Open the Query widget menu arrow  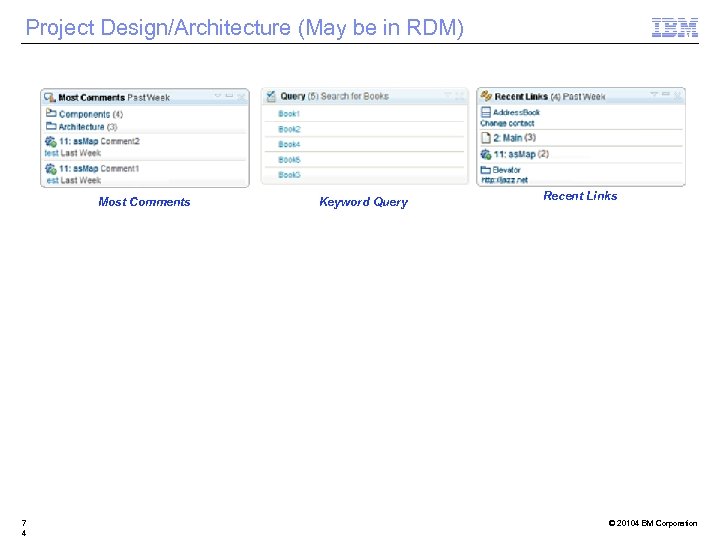pyautogui.click(x=448, y=95)
